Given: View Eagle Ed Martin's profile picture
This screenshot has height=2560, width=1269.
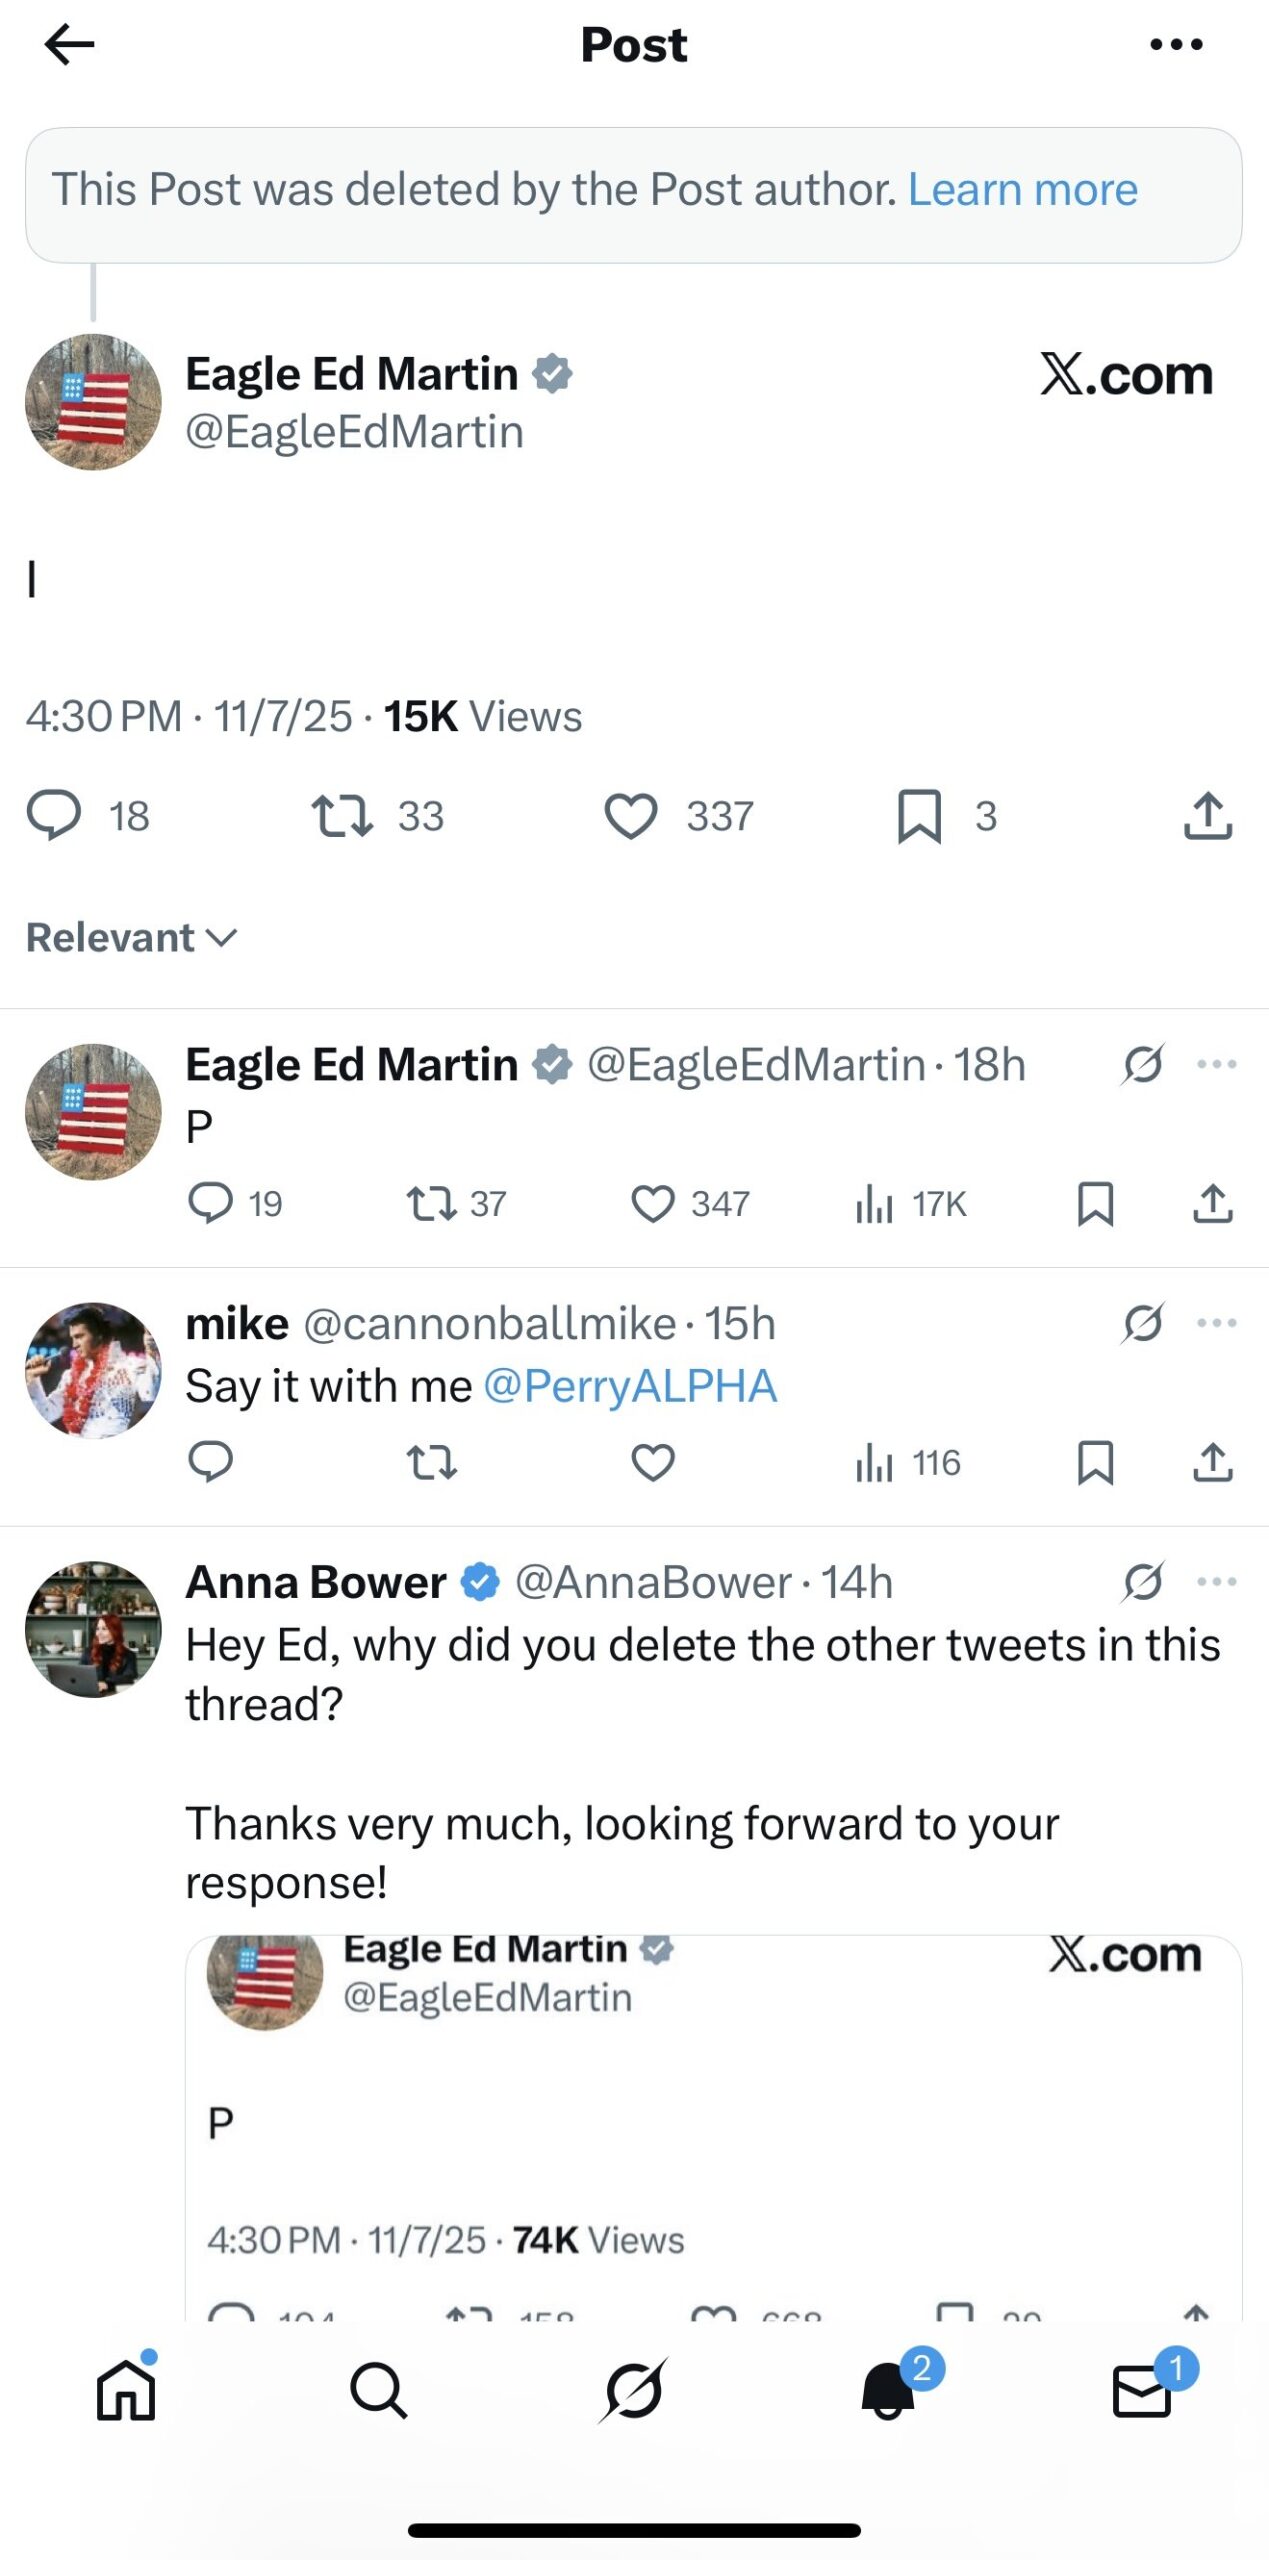Looking at the screenshot, I should pyautogui.click(x=95, y=400).
